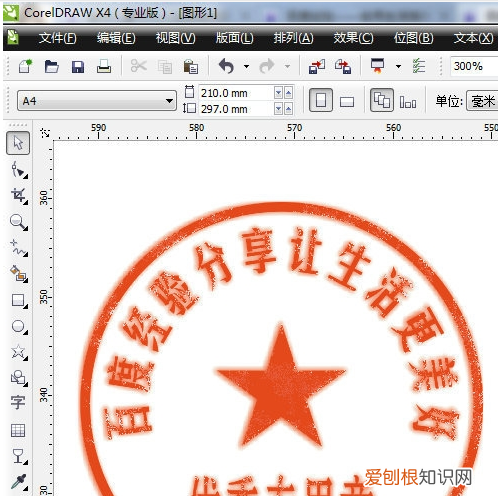Open the units dropdown showing 毫米

tap(483, 101)
